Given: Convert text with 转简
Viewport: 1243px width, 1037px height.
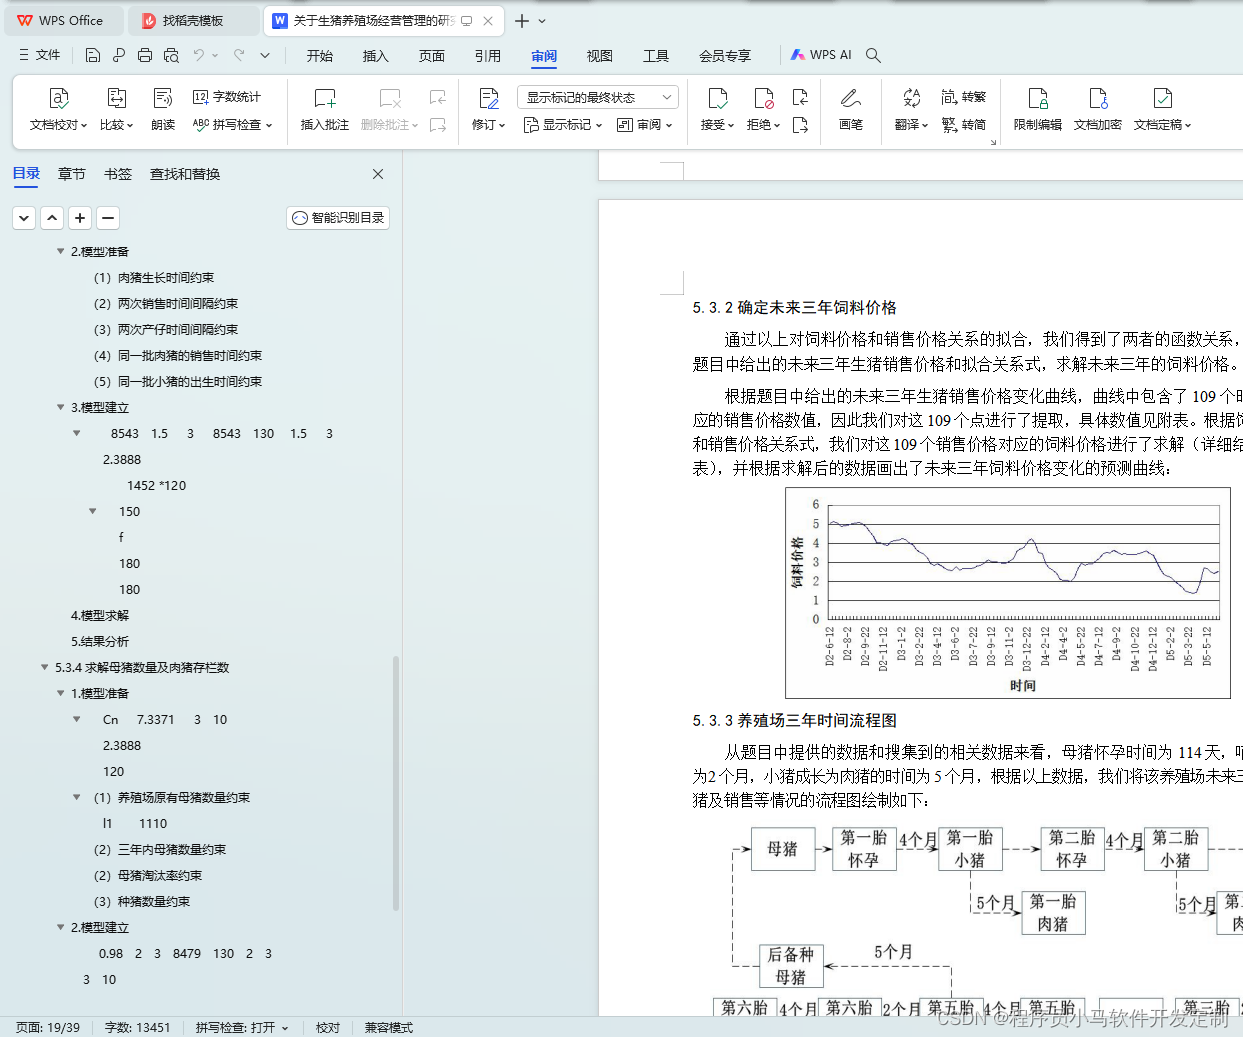Looking at the screenshot, I should coord(964,125).
